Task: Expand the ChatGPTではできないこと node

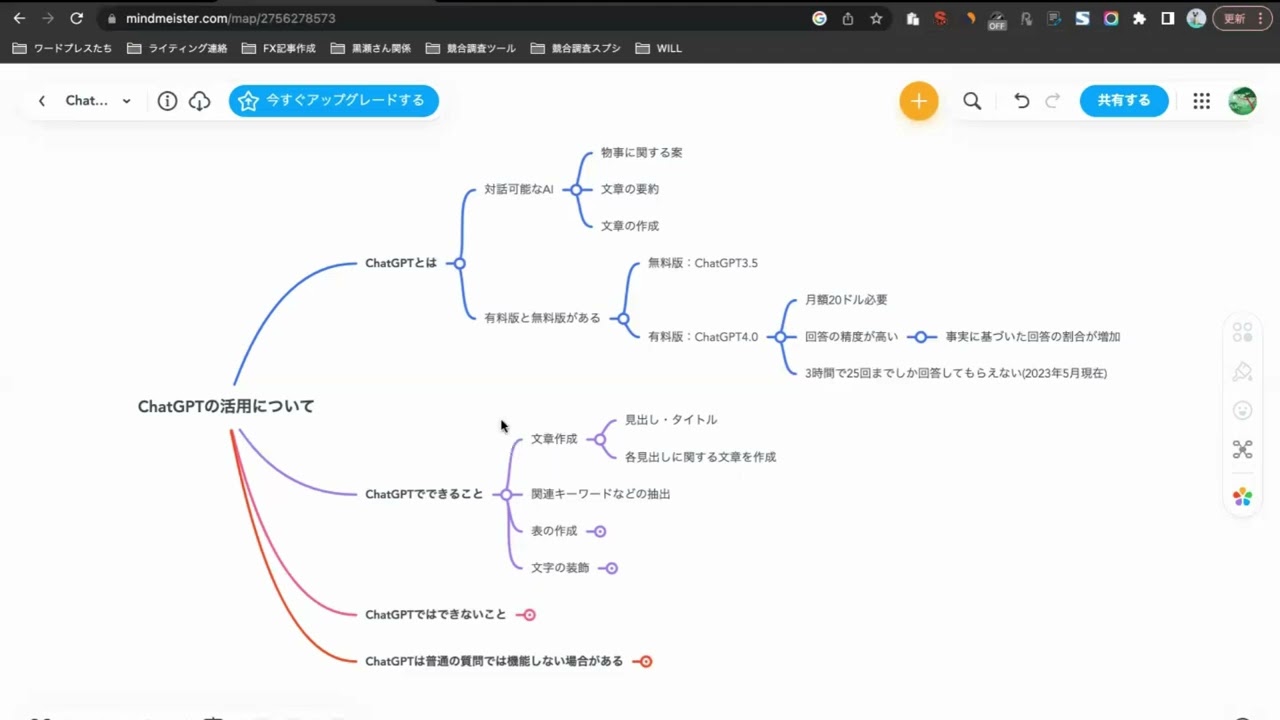Action: point(530,615)
